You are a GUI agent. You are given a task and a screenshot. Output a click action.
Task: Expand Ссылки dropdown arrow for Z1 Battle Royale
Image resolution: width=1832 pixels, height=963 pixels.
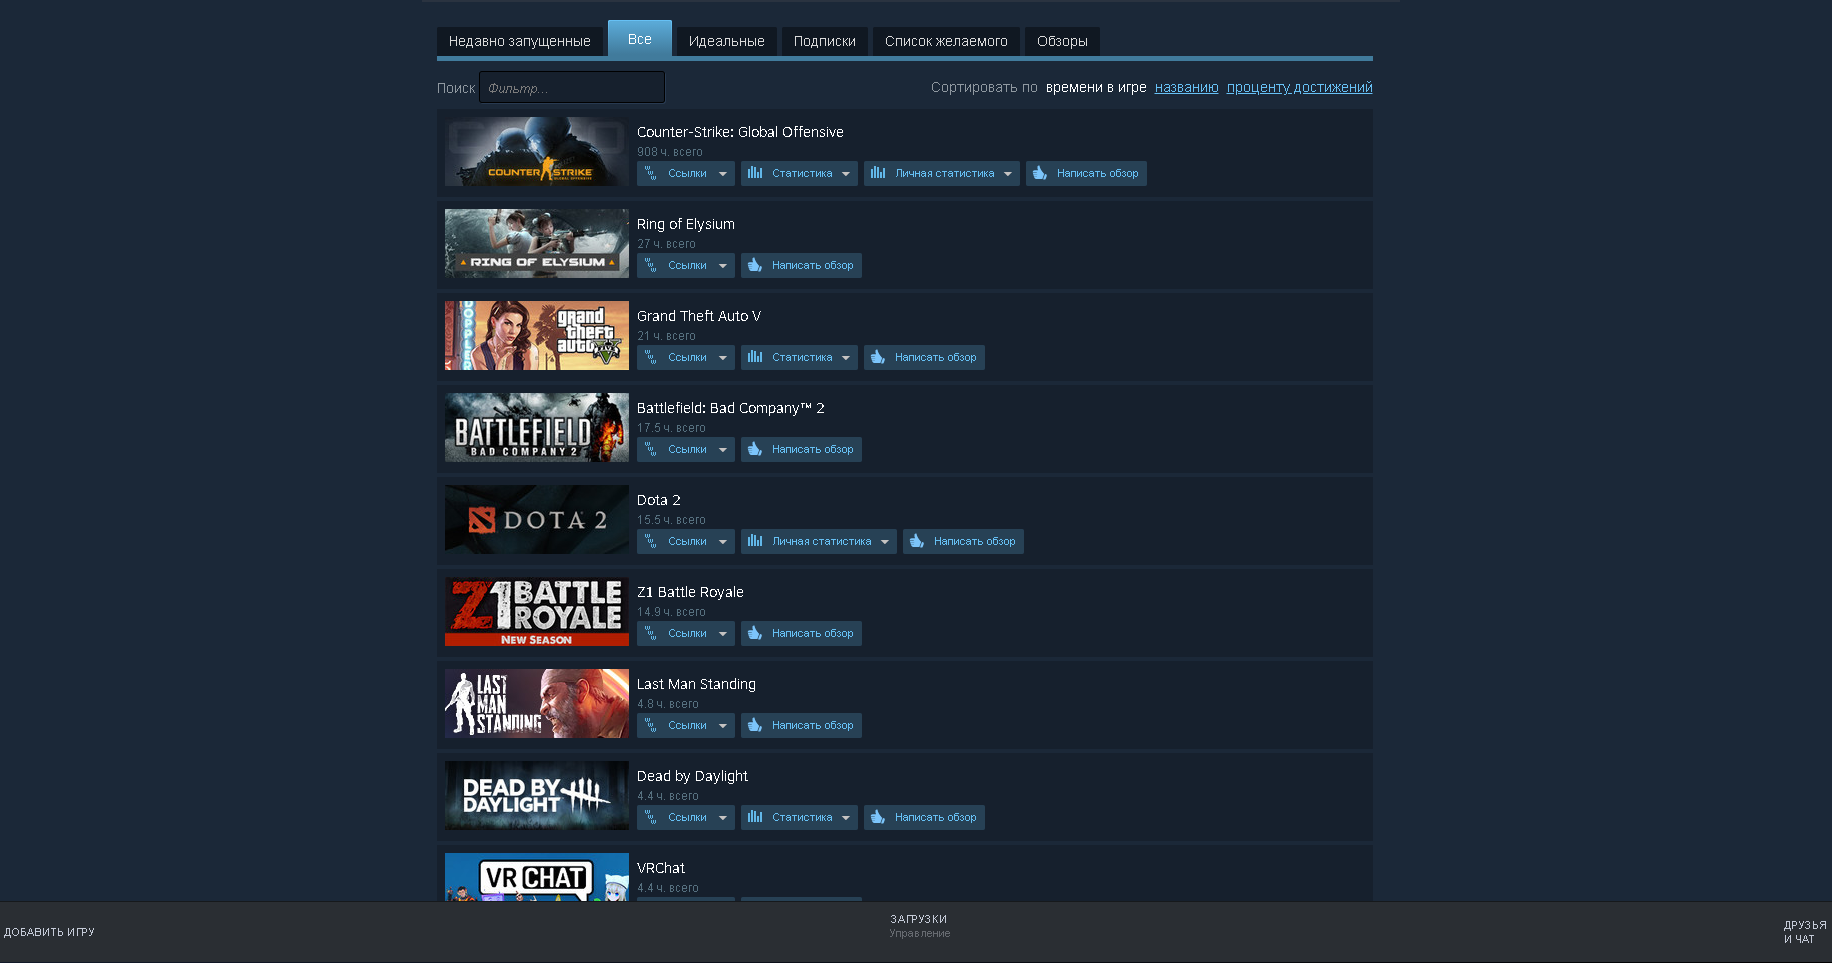click(723, 634)
